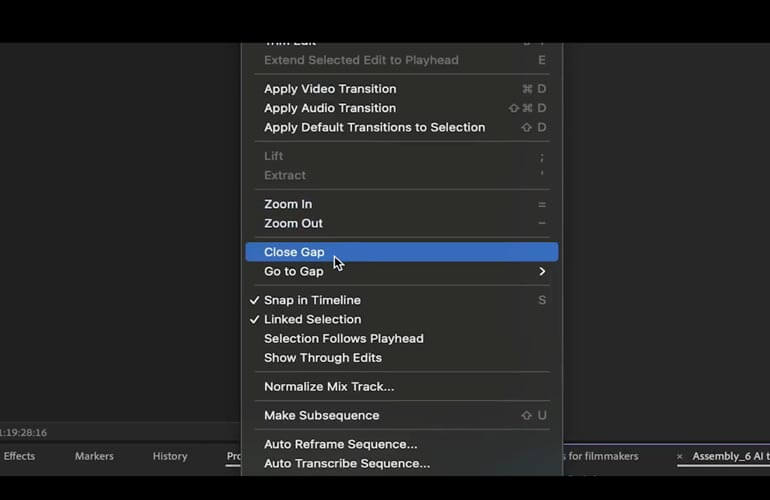Select Apply Audio Transition
The image size is (770, 500).
tap(402, 108)
